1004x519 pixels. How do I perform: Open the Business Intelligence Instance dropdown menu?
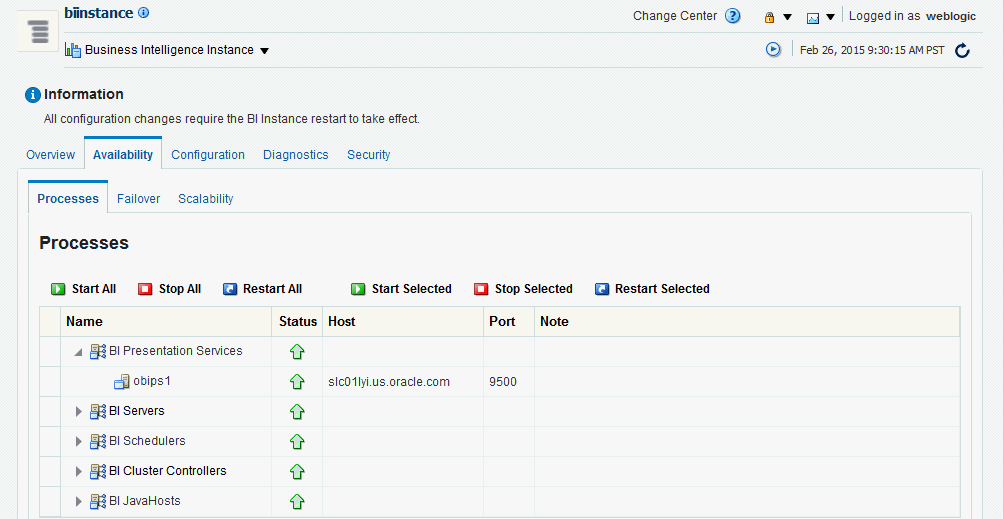point(264,51)
